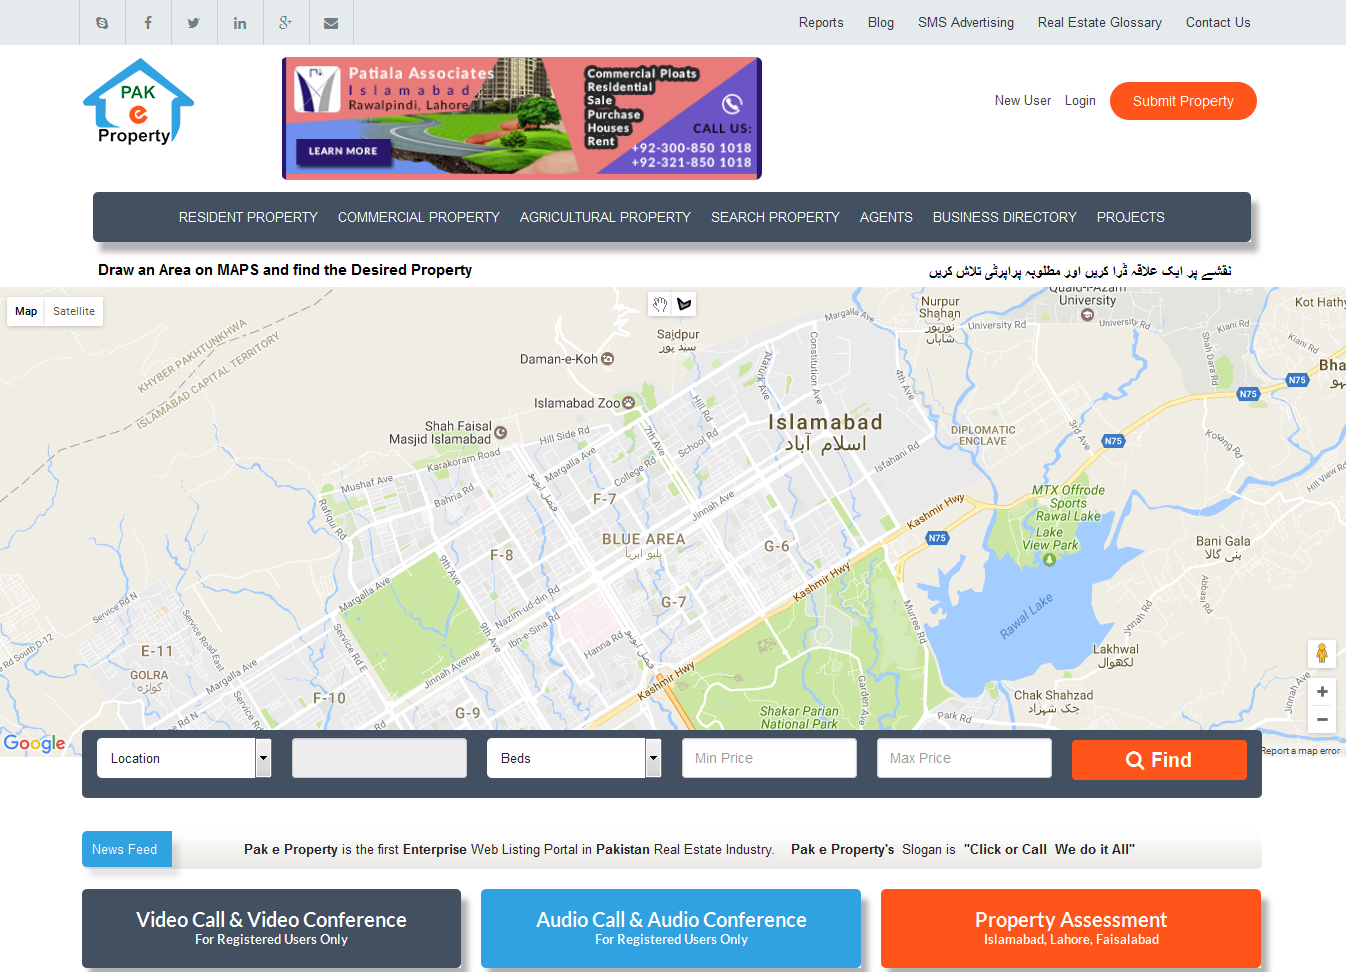Open the Location dropdown
1346x972 pixels.
(x=184, y=758)
